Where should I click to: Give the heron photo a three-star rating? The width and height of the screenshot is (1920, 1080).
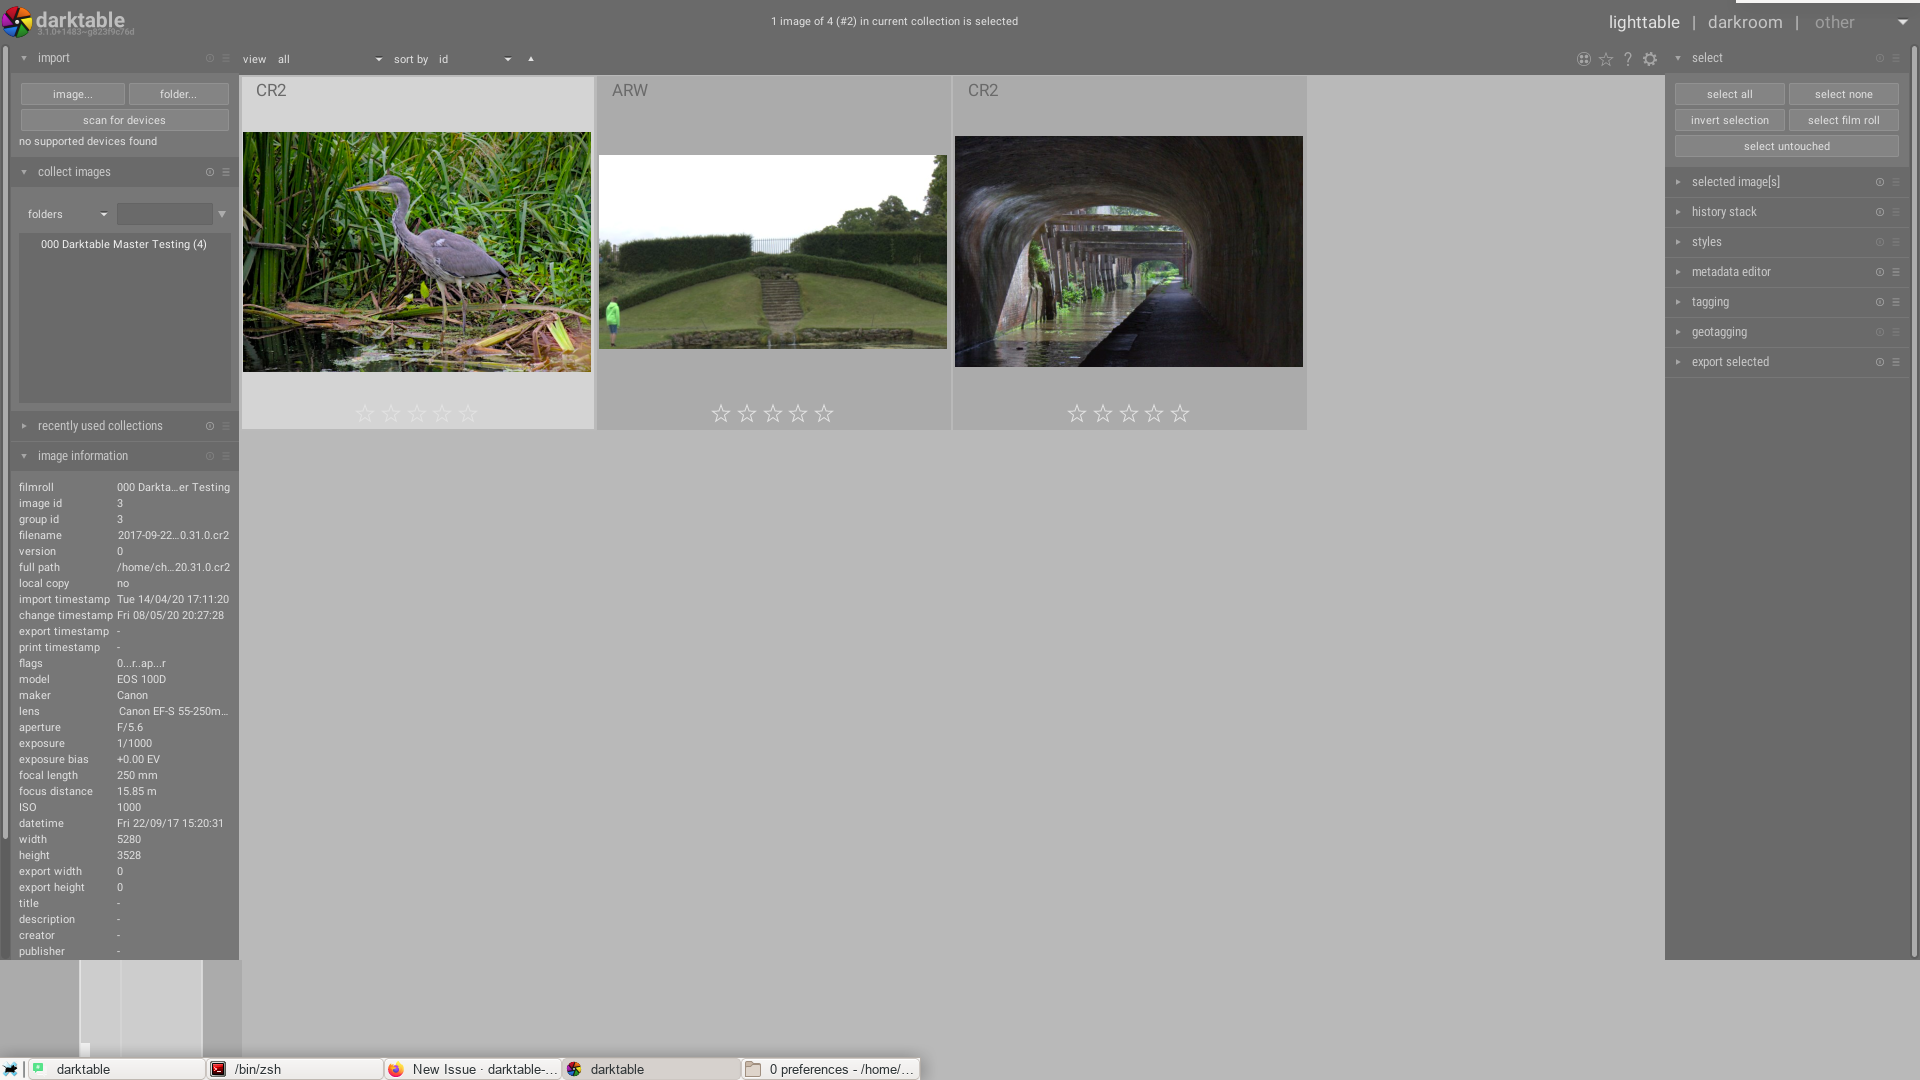416,412
